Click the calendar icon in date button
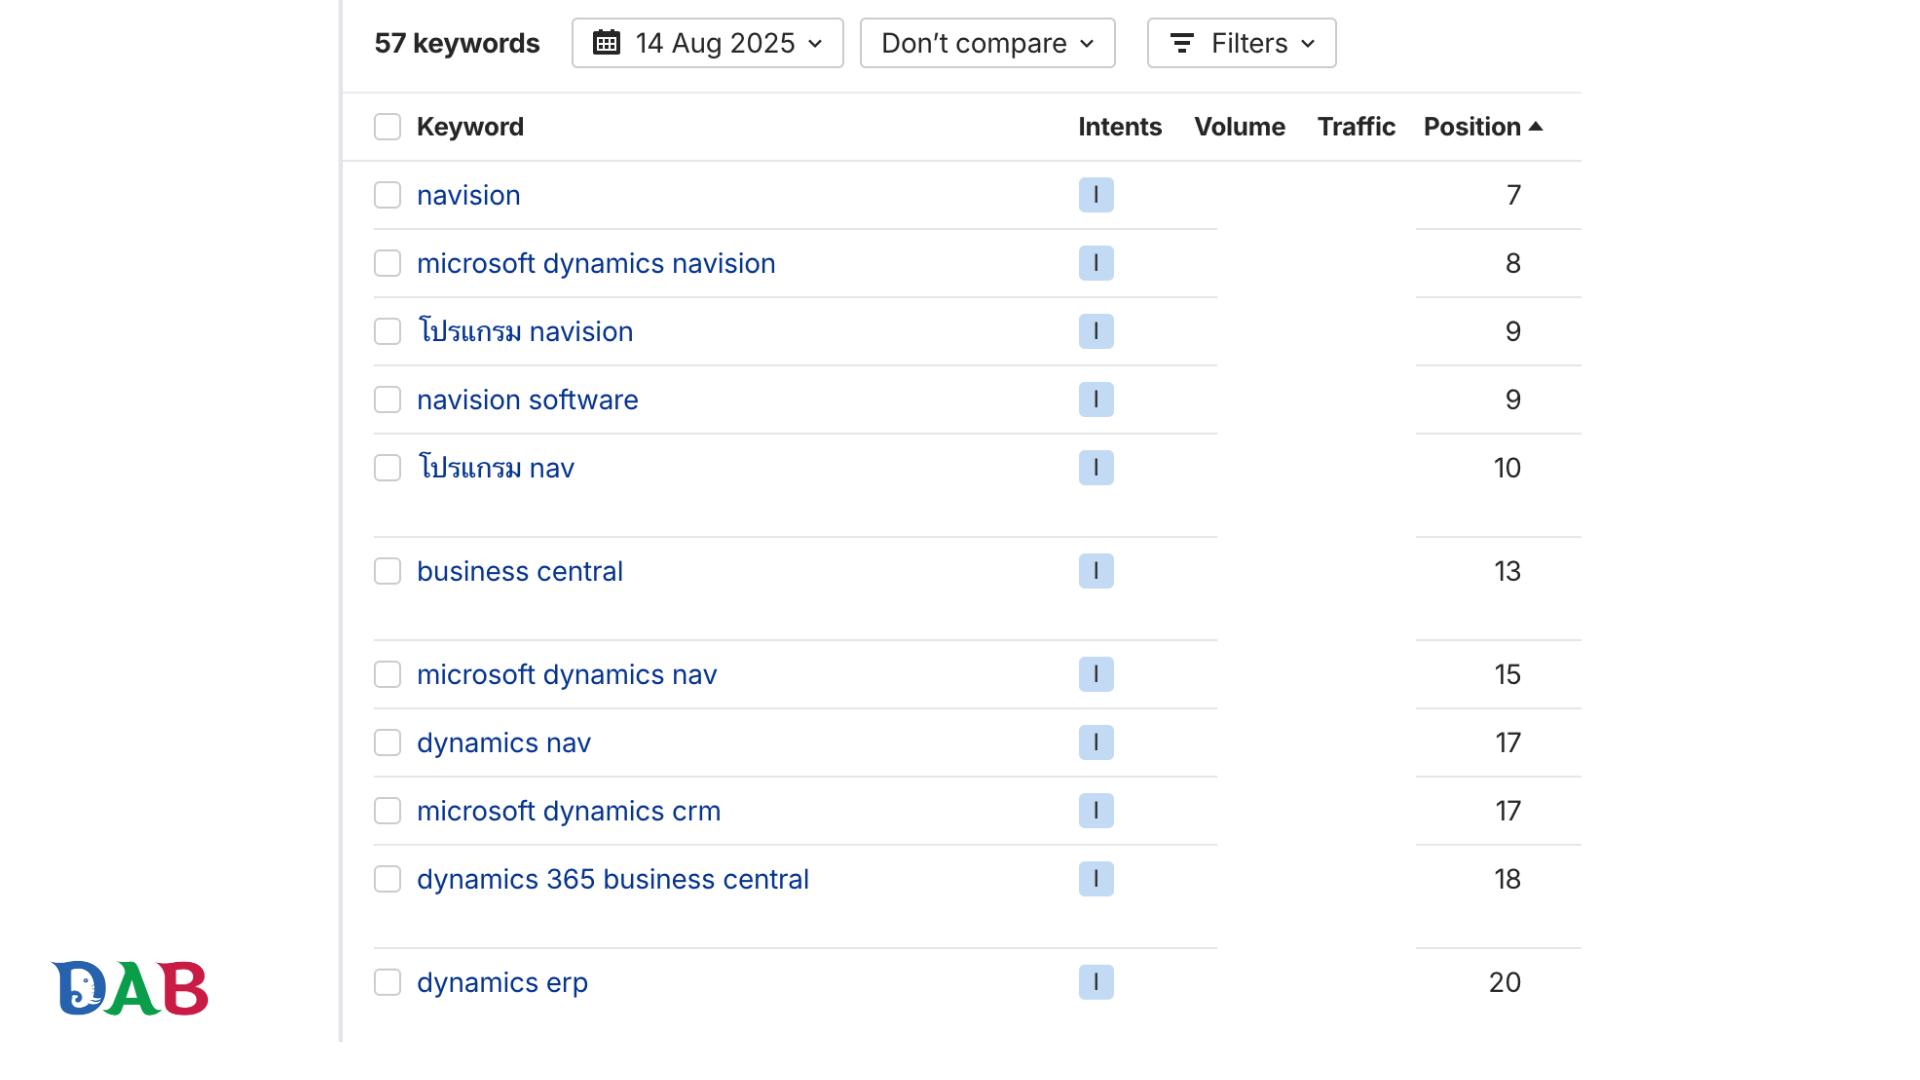 606,42
